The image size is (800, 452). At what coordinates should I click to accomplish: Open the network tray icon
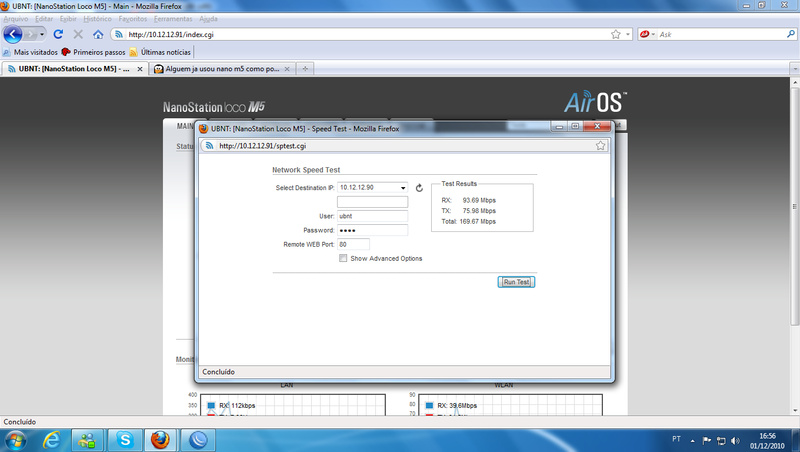(721, 440)
